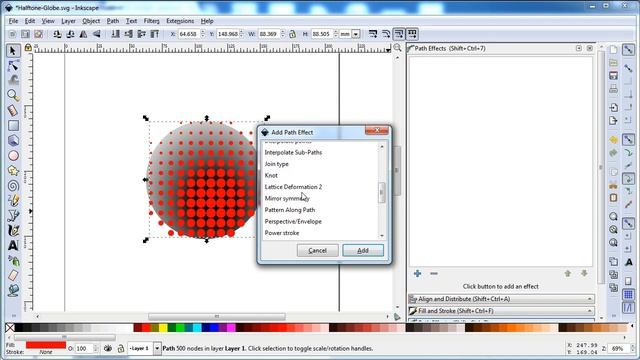The width and height of the screenshot is (640, 360).
Task: Click the width W input field
Action: pyautogui.click(x=269, y=34)
